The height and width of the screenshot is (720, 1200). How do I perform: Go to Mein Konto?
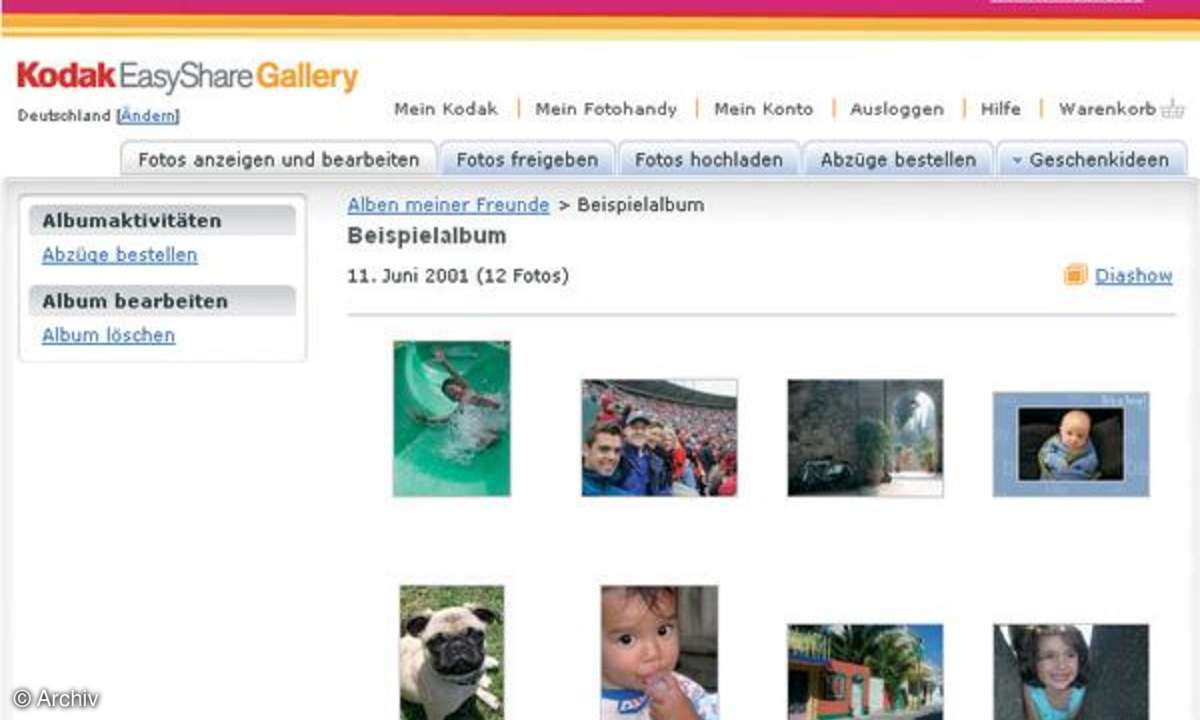pos(763,109)
